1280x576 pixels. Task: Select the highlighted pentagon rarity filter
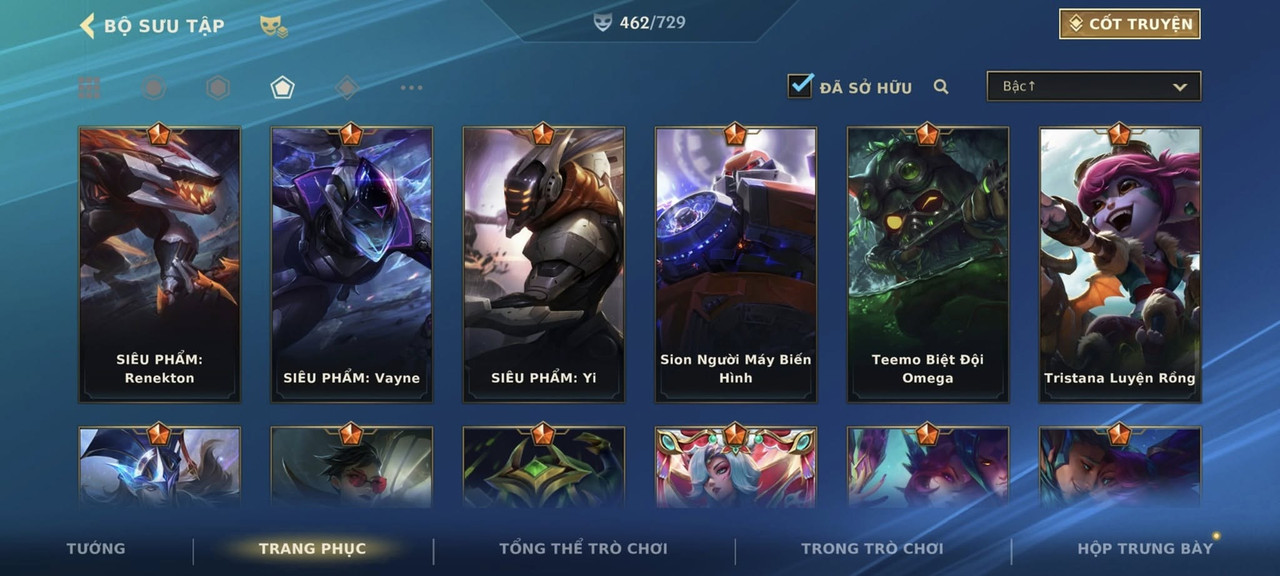(282, 88)
